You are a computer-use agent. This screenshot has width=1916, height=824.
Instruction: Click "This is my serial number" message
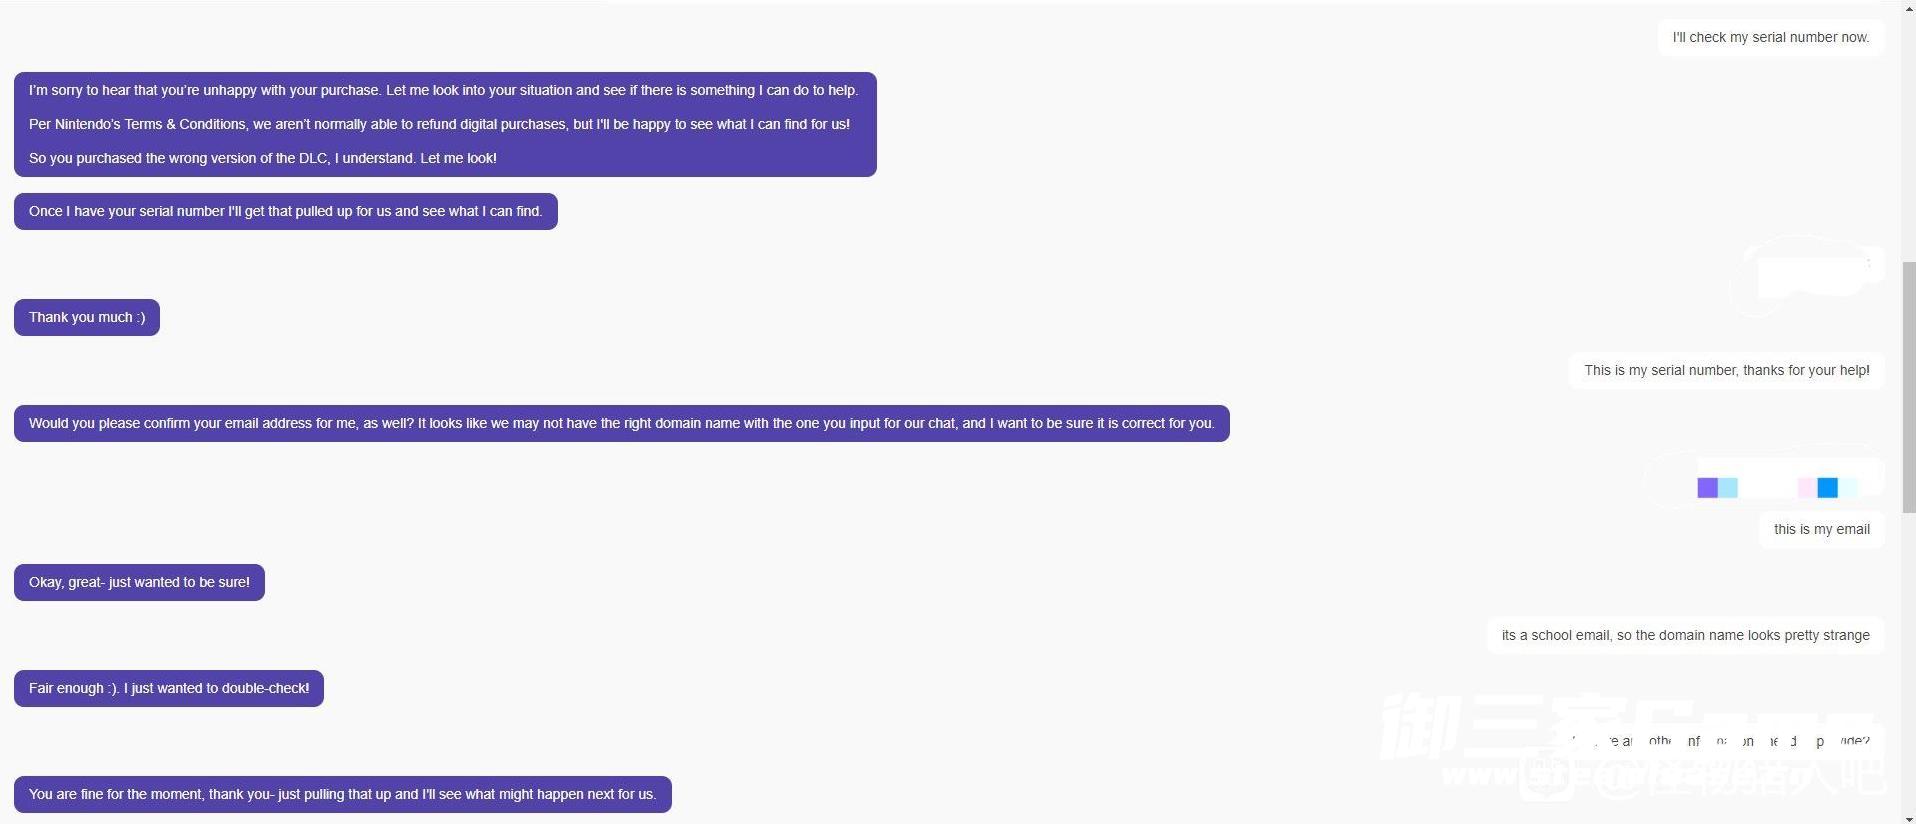pyautogui.click(x=1726, y=371)
